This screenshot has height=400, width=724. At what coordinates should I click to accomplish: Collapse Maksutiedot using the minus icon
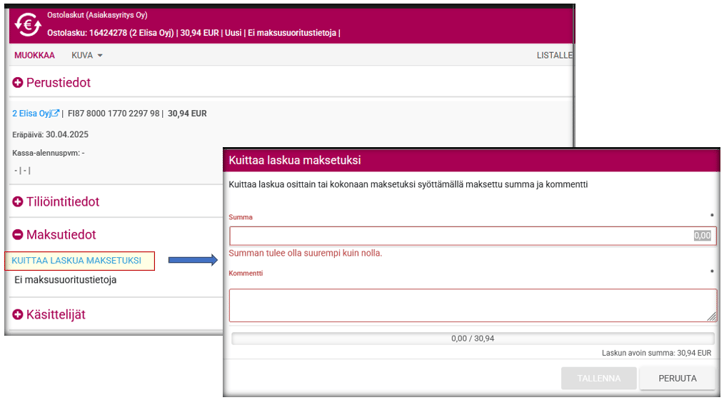18,235
